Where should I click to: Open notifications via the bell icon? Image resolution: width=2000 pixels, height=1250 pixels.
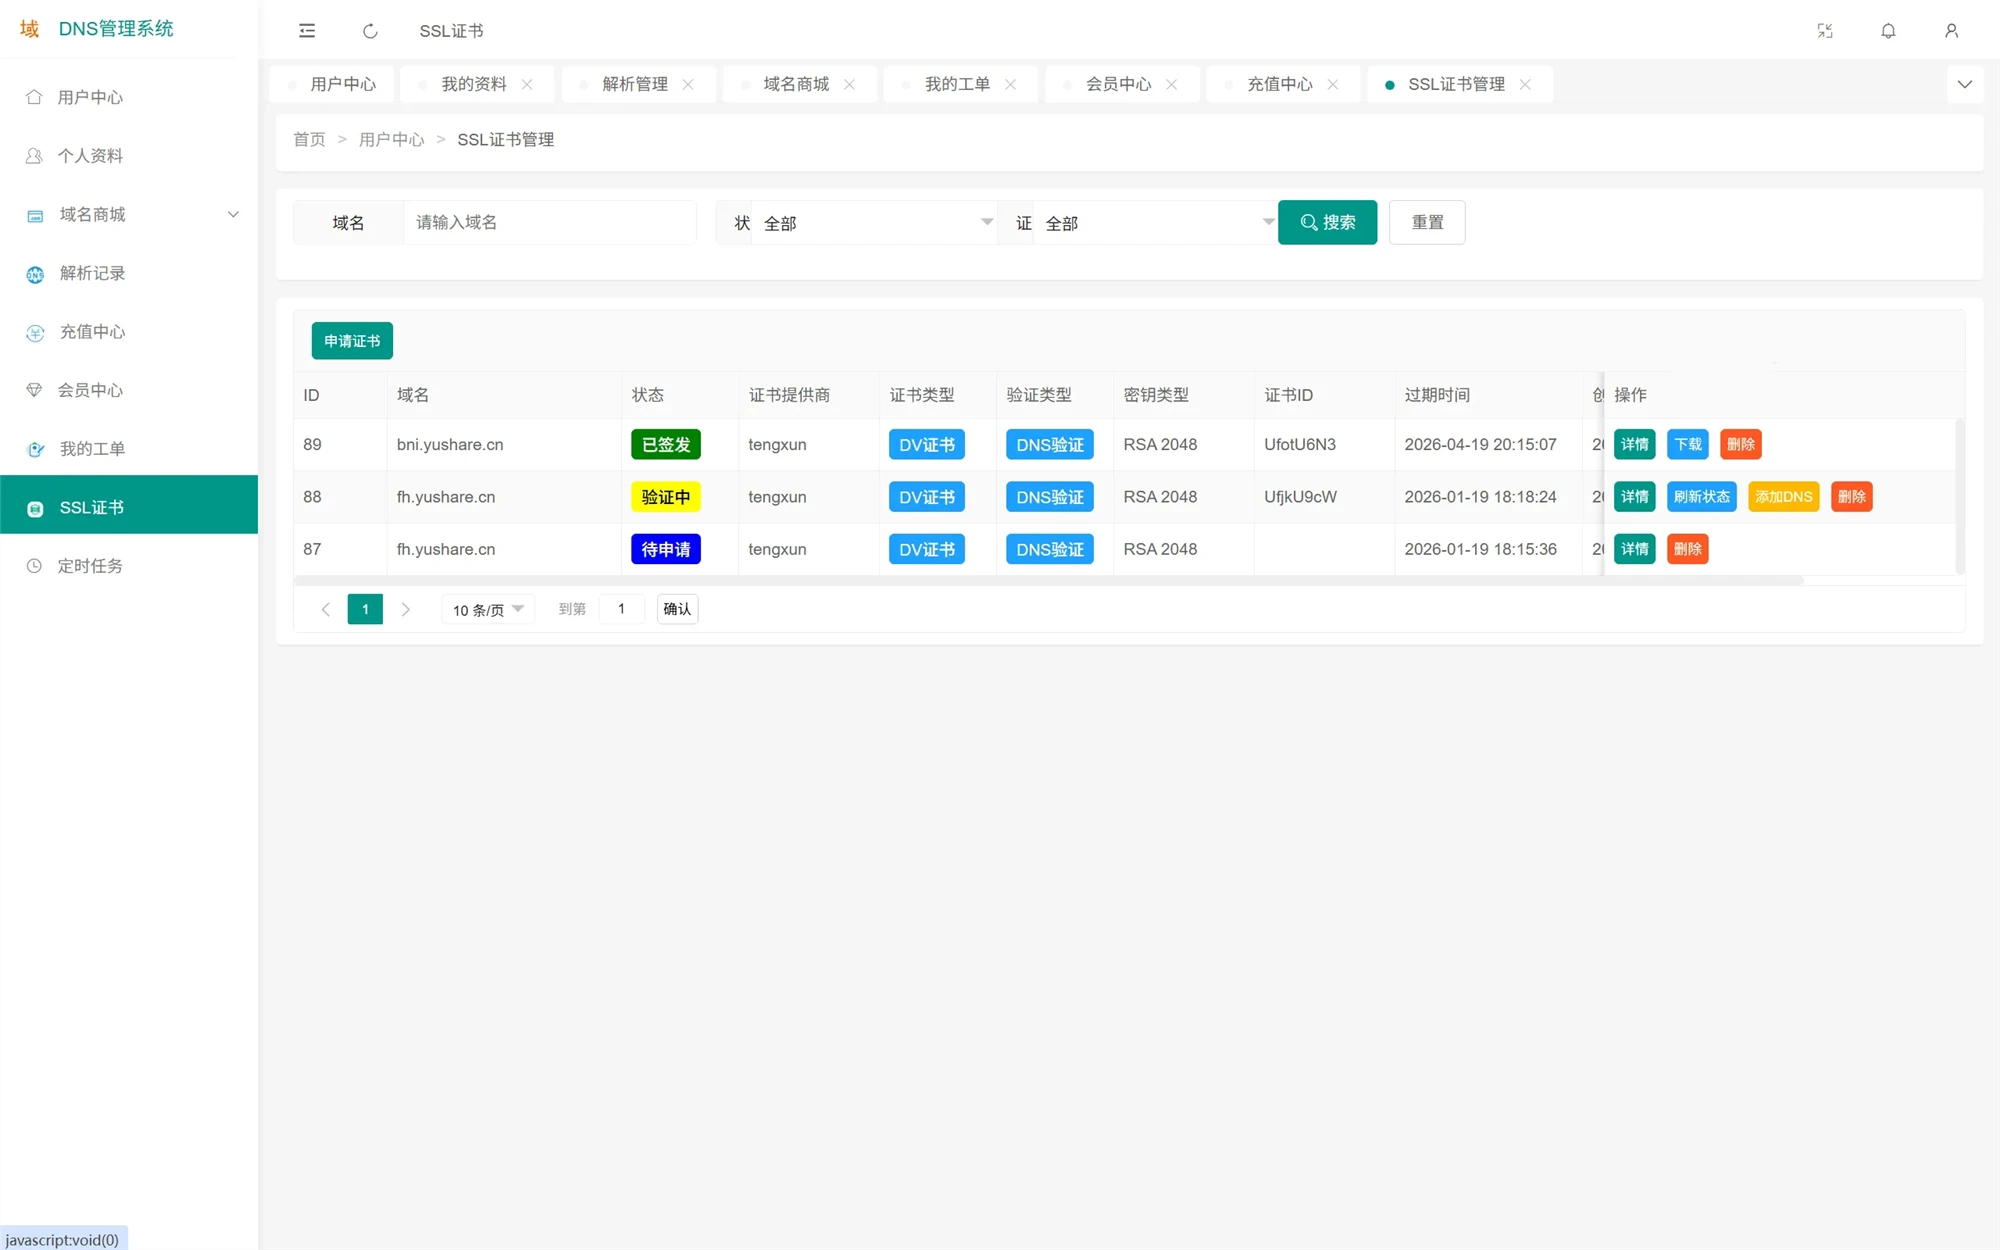tap(1888, 31)
